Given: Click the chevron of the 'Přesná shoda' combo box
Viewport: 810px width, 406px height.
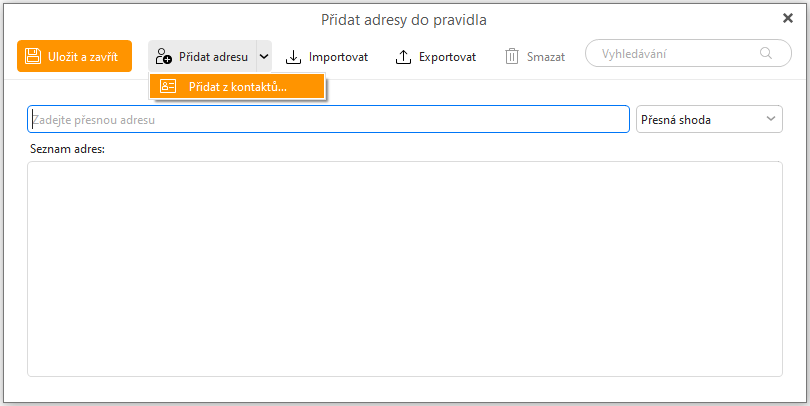Looking at the screenshot, I should pos(771,120).
